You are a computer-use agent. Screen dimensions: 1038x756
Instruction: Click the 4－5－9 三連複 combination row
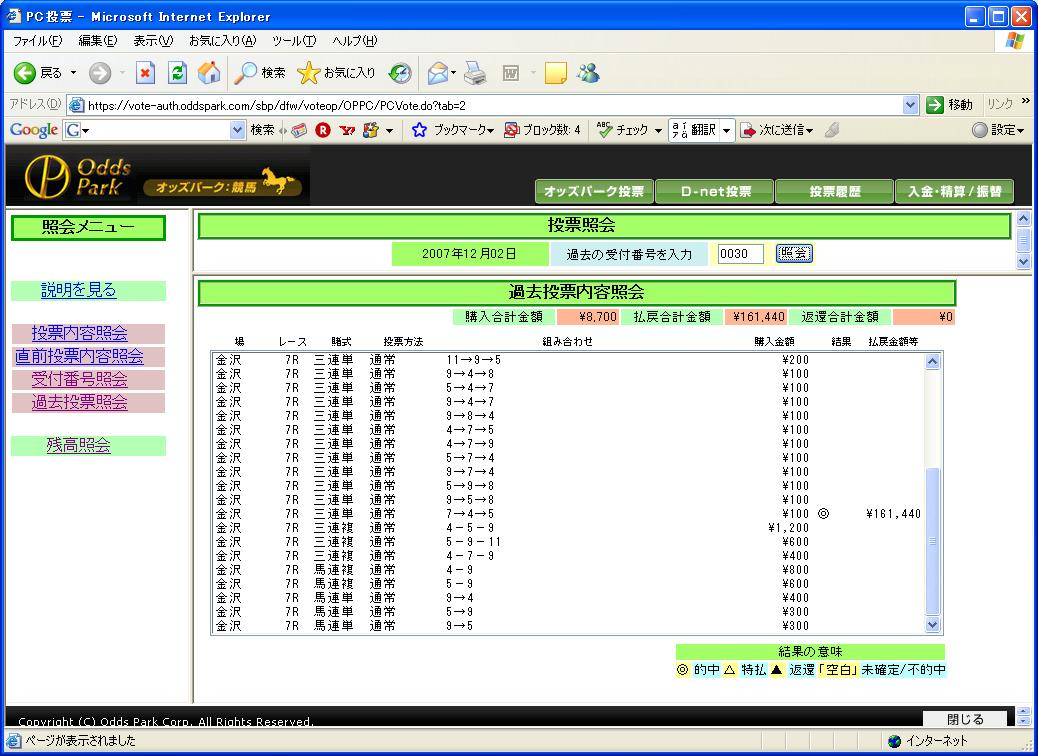point(568,528)
